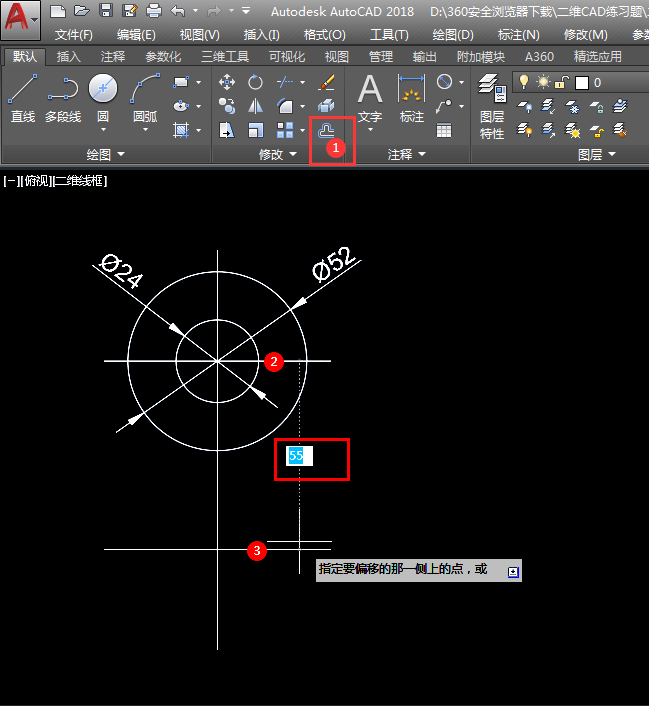Click the Erase tool icon

point(326,82)
